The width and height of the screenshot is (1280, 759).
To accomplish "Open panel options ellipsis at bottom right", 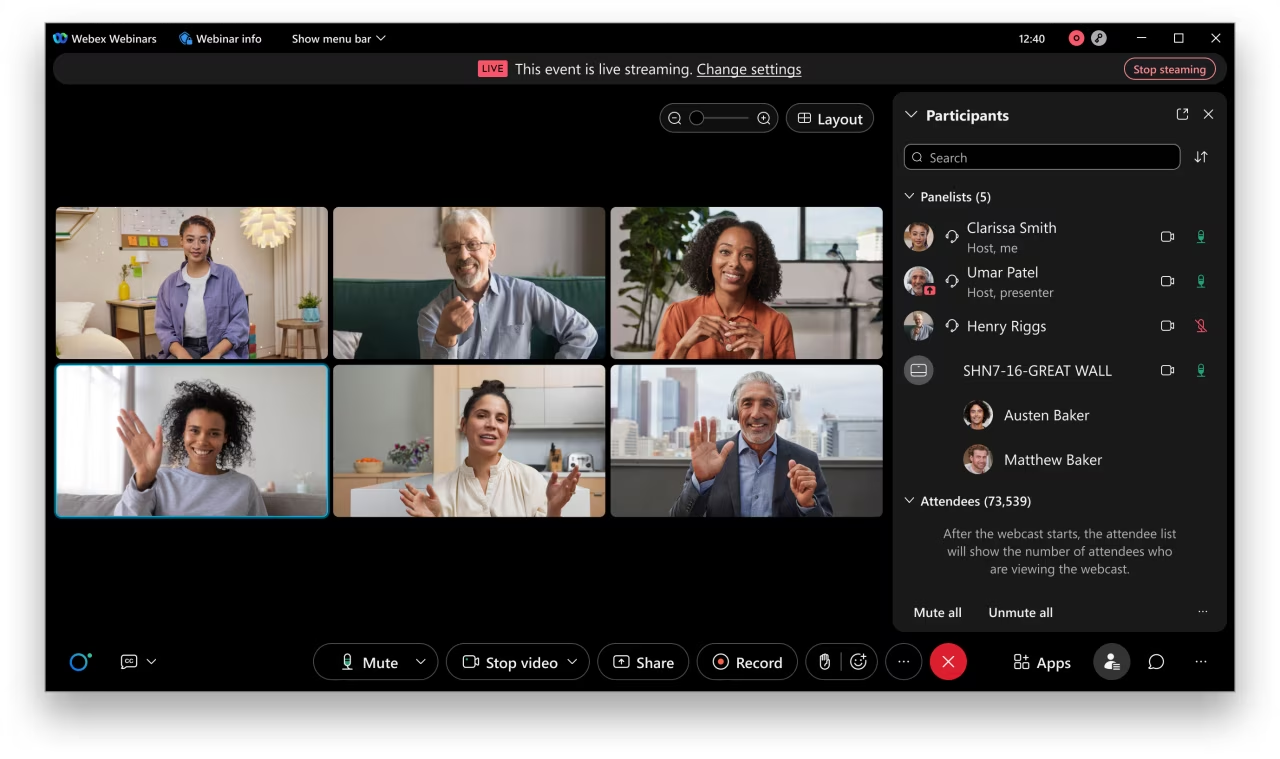I will (1201, 662).
